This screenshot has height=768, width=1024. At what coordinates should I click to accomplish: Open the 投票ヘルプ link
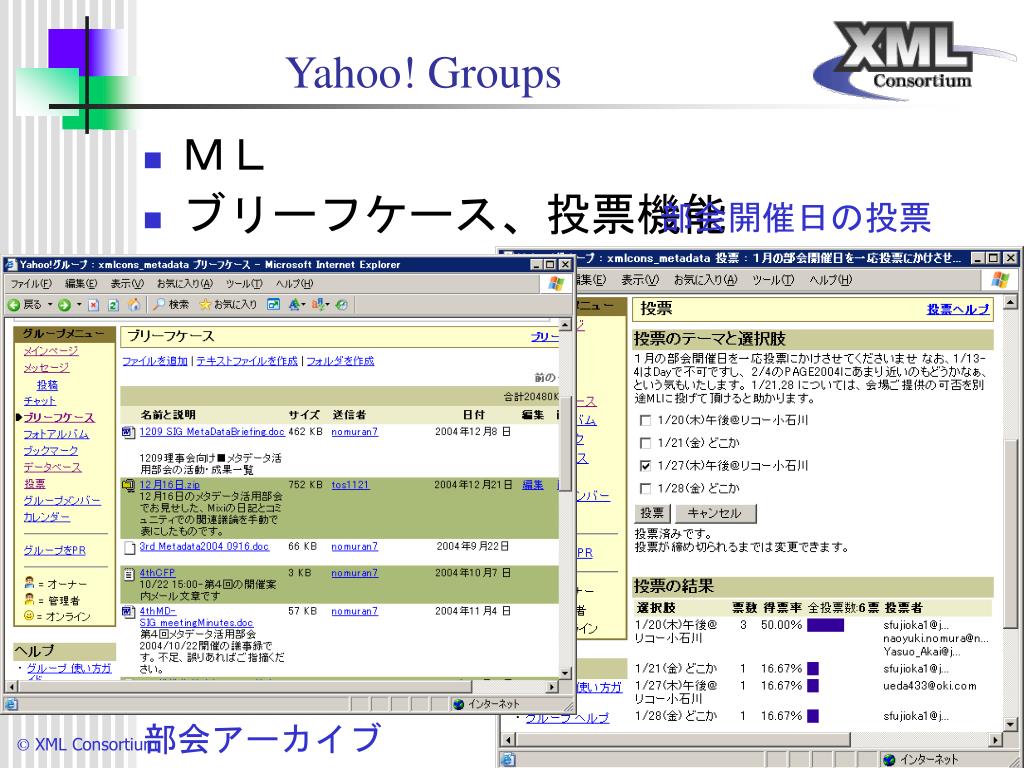click(x=958, y=310)
